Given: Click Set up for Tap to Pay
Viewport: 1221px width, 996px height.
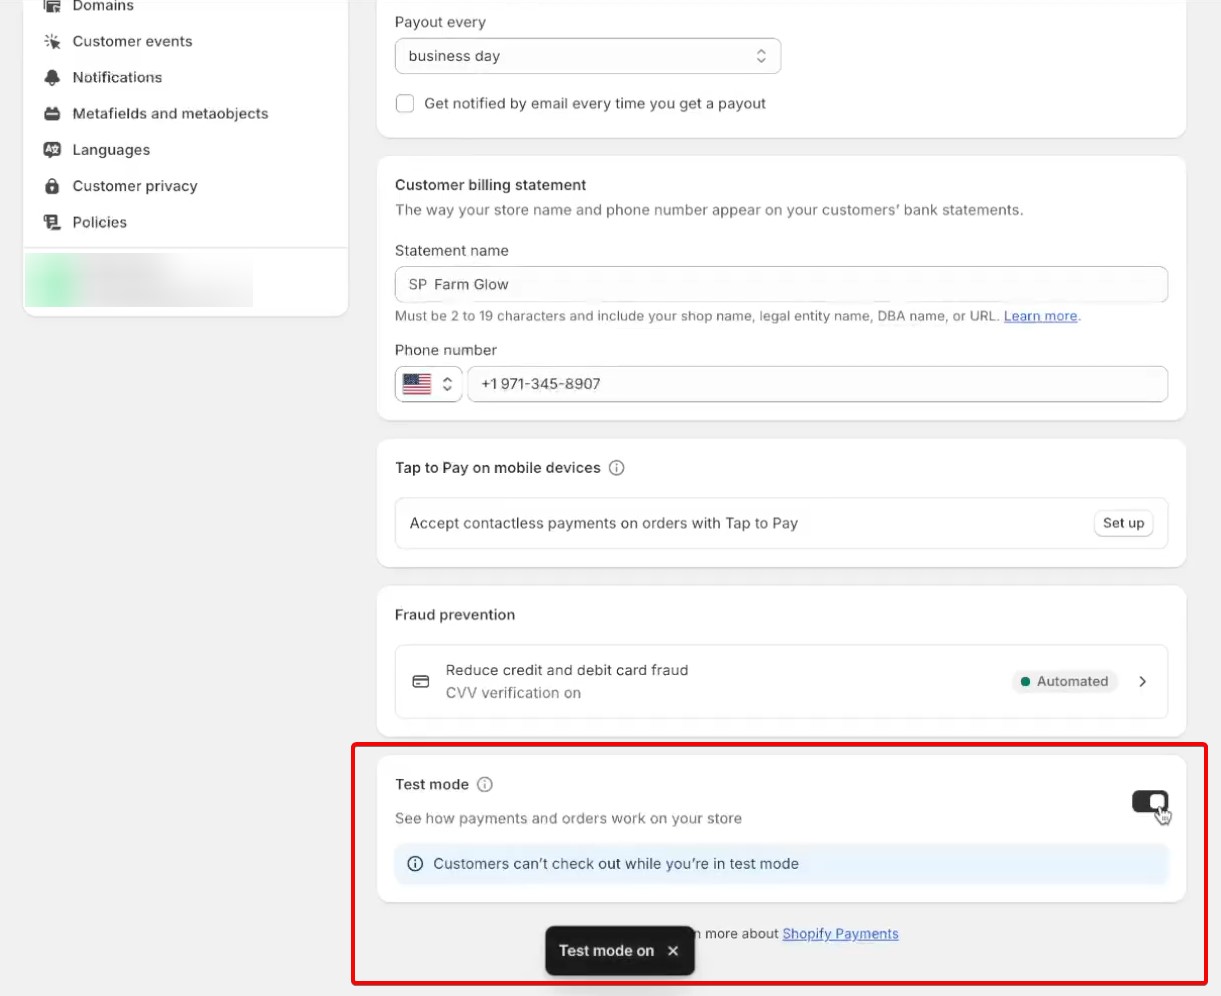Looking at the screenshot, I should [1123, 522].
